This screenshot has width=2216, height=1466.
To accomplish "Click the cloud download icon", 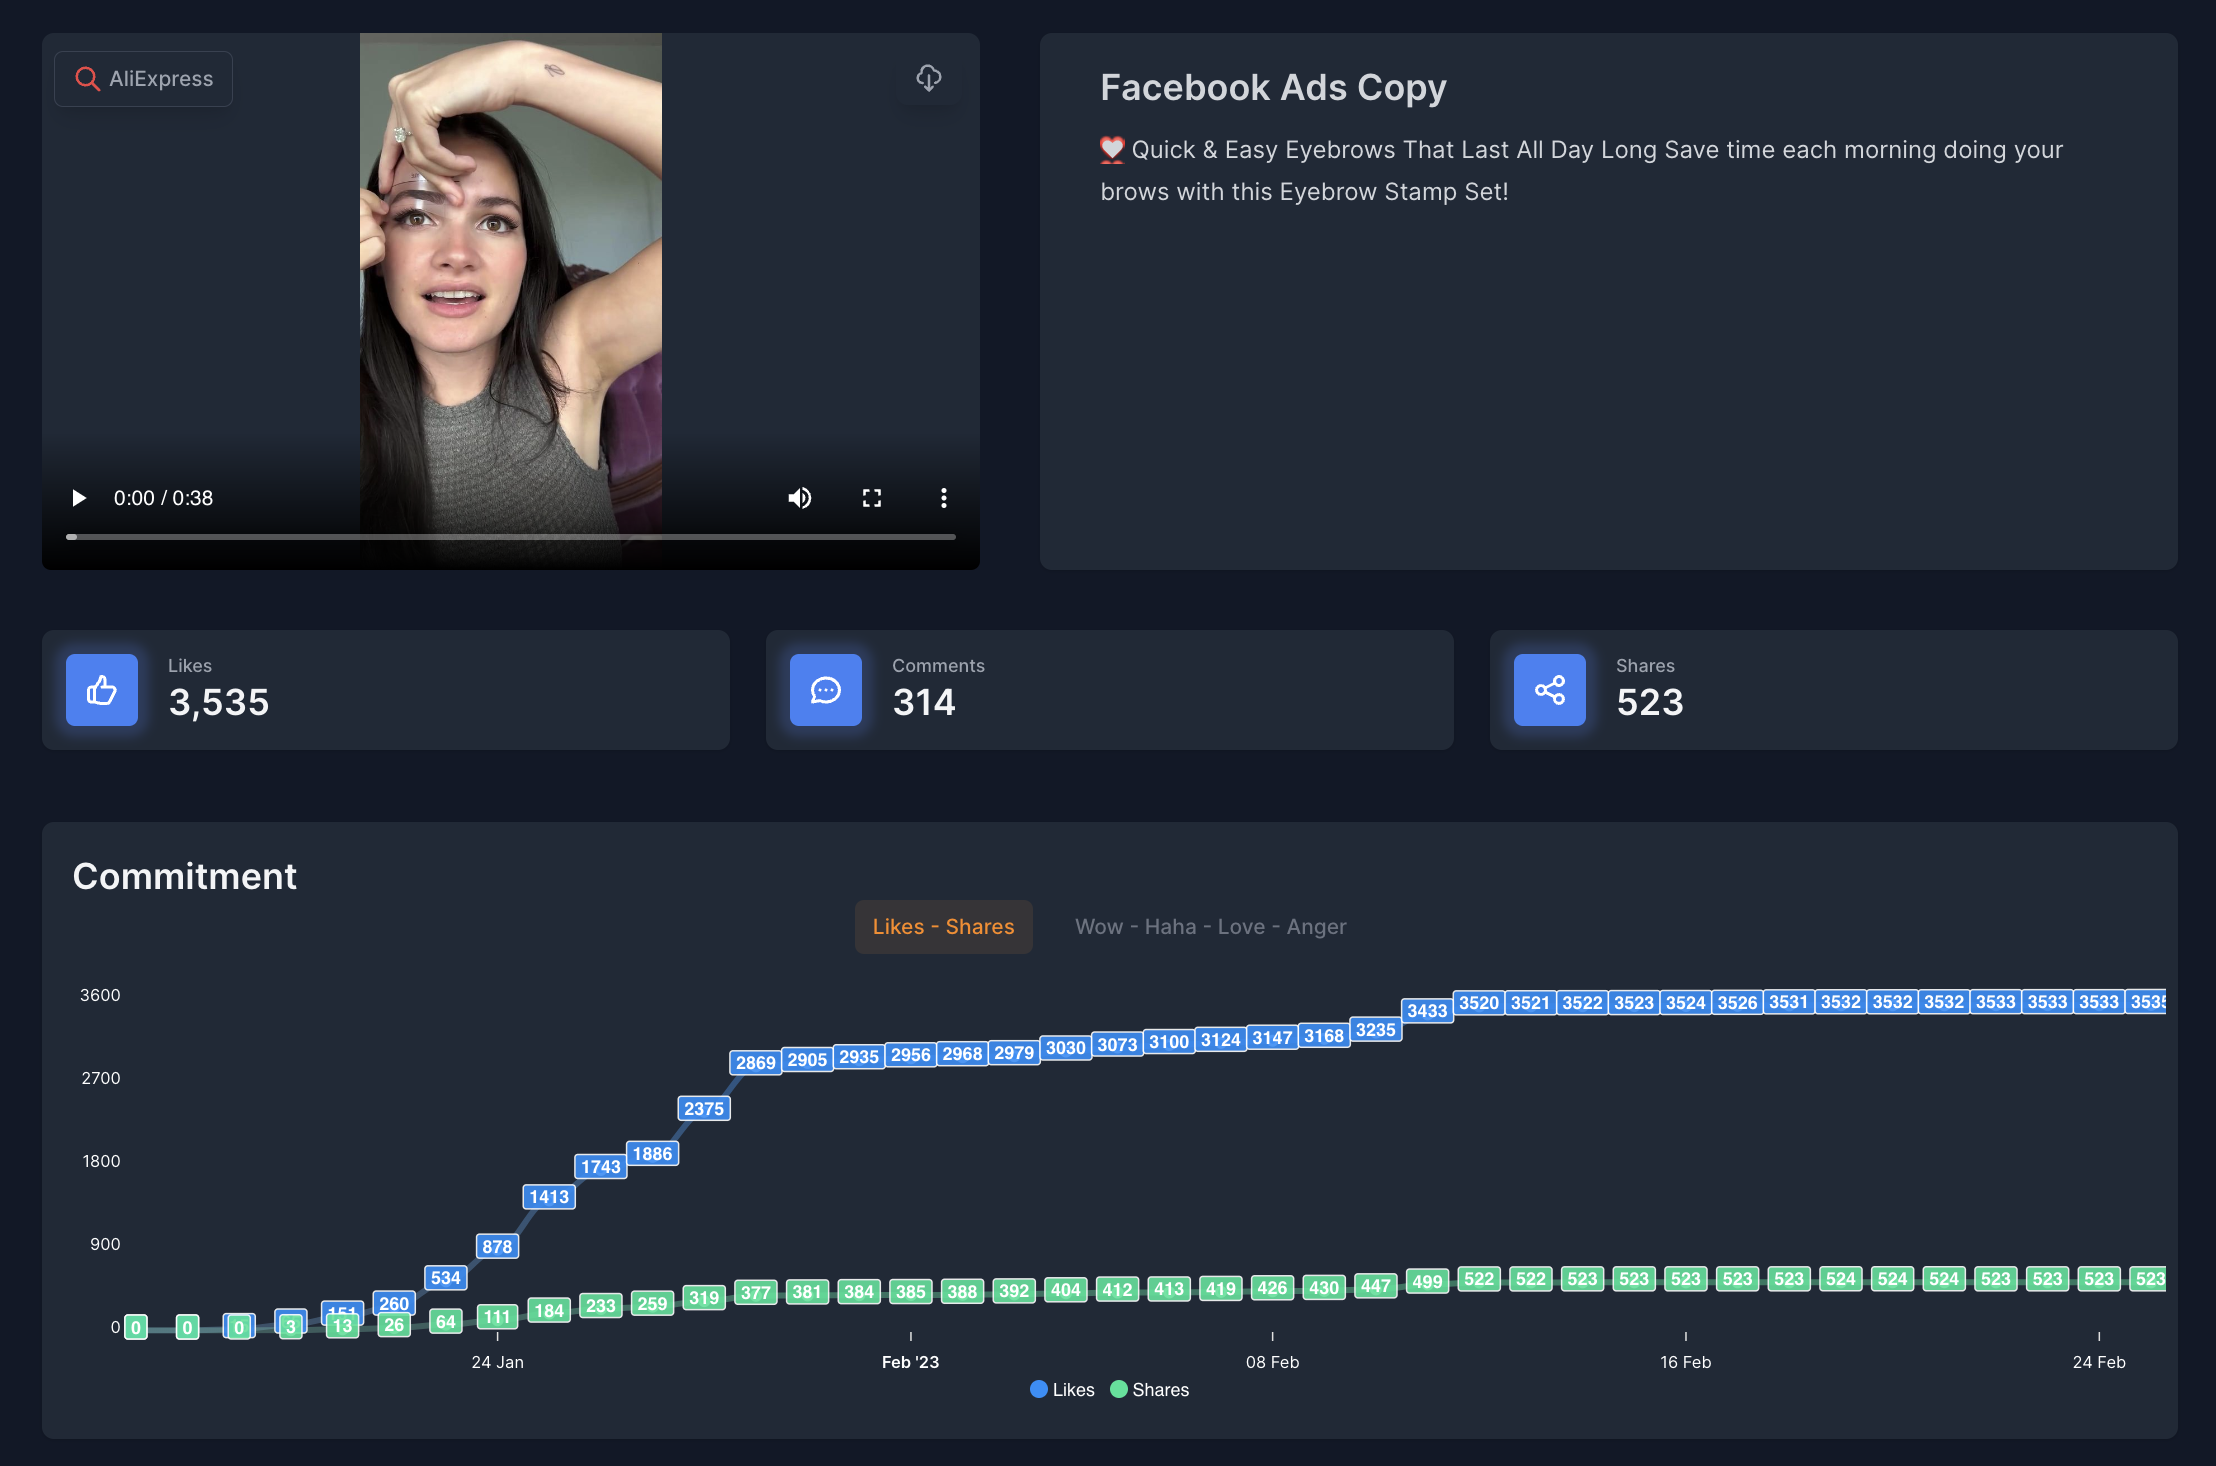I will click(x=929, y=78).
